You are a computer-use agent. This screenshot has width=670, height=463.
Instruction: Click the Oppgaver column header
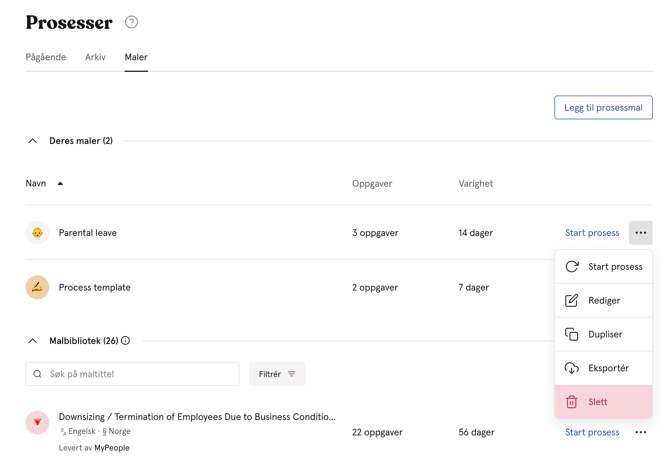372,184
